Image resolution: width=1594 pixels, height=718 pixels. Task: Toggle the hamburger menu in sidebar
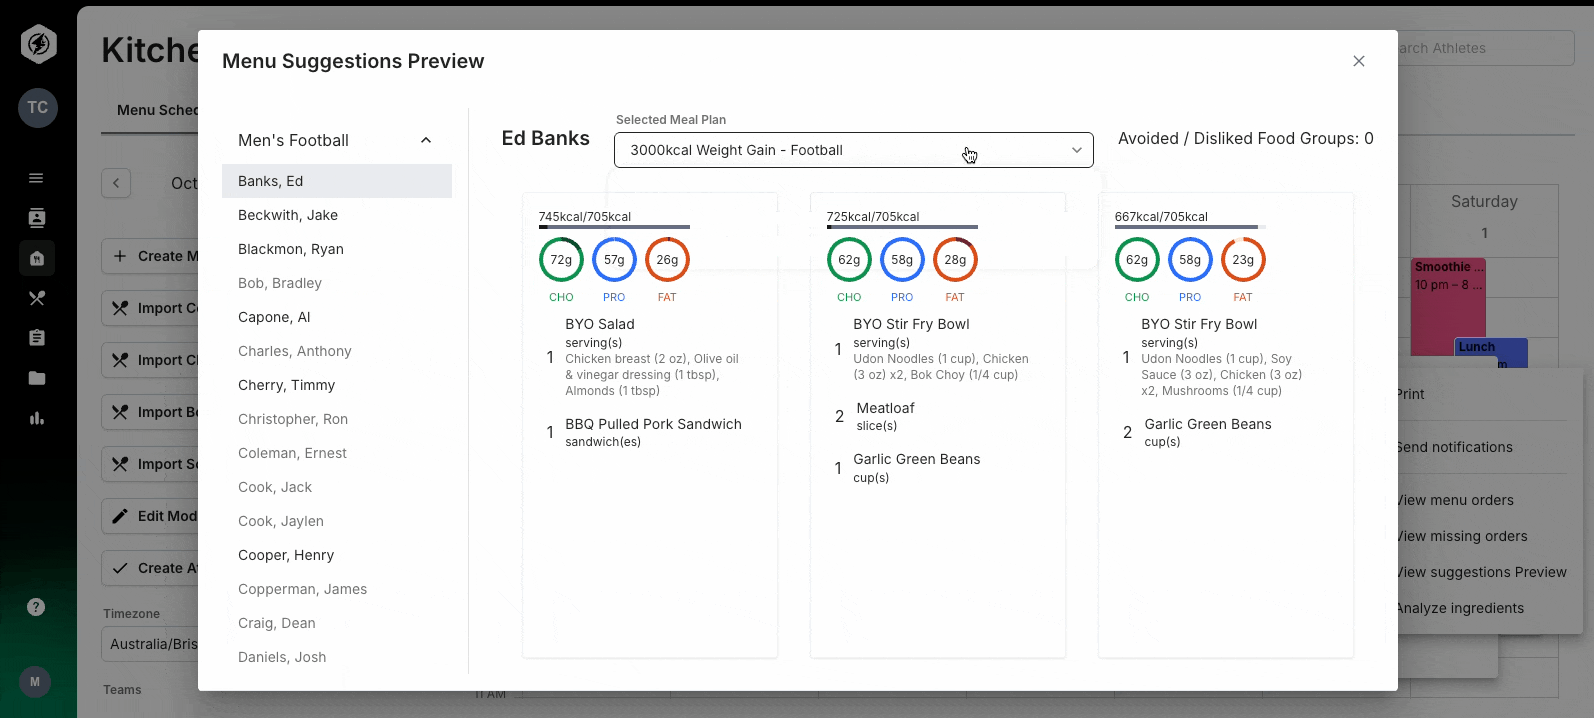36,178
